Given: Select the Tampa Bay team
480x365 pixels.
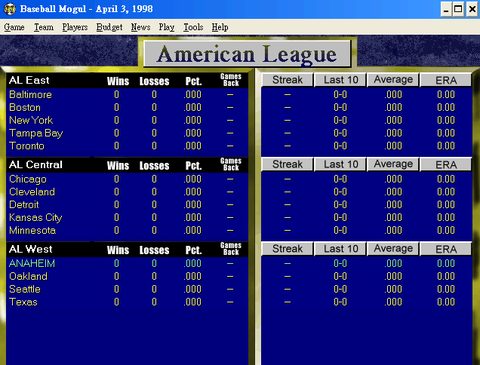Looking at the screenshot, I should [36, 133].
